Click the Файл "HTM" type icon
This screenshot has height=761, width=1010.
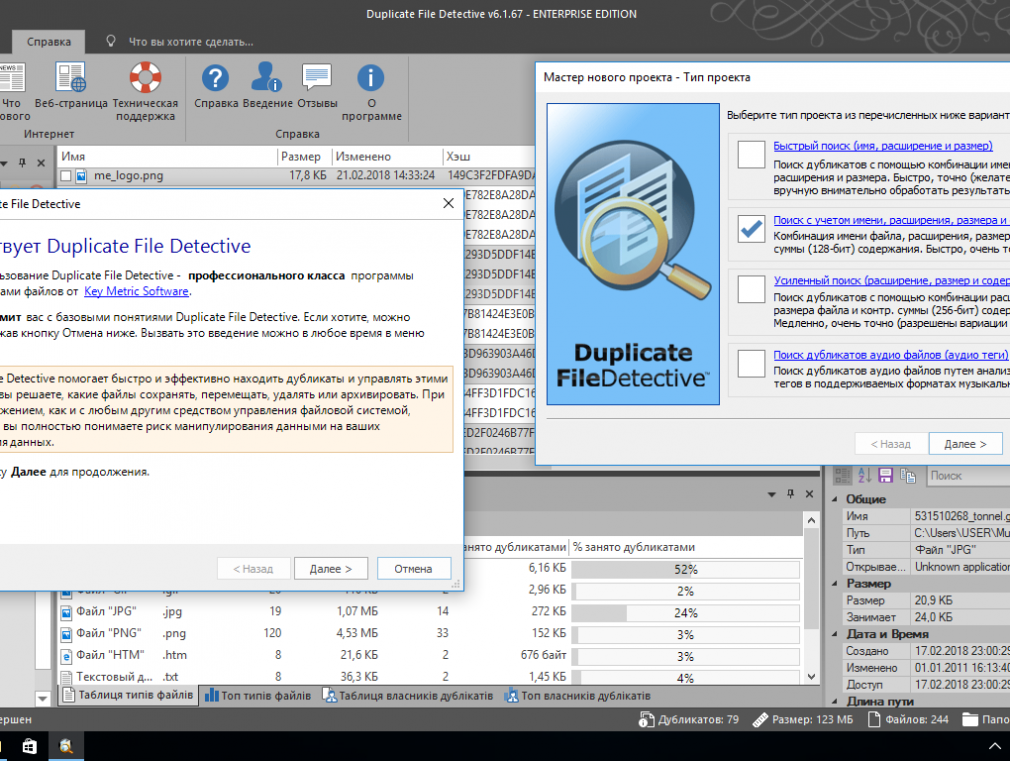(66, 656)
